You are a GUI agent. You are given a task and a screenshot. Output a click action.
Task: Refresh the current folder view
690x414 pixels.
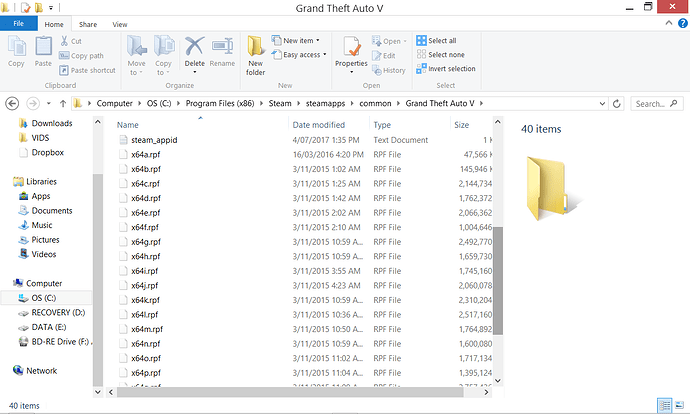(617, 104)
